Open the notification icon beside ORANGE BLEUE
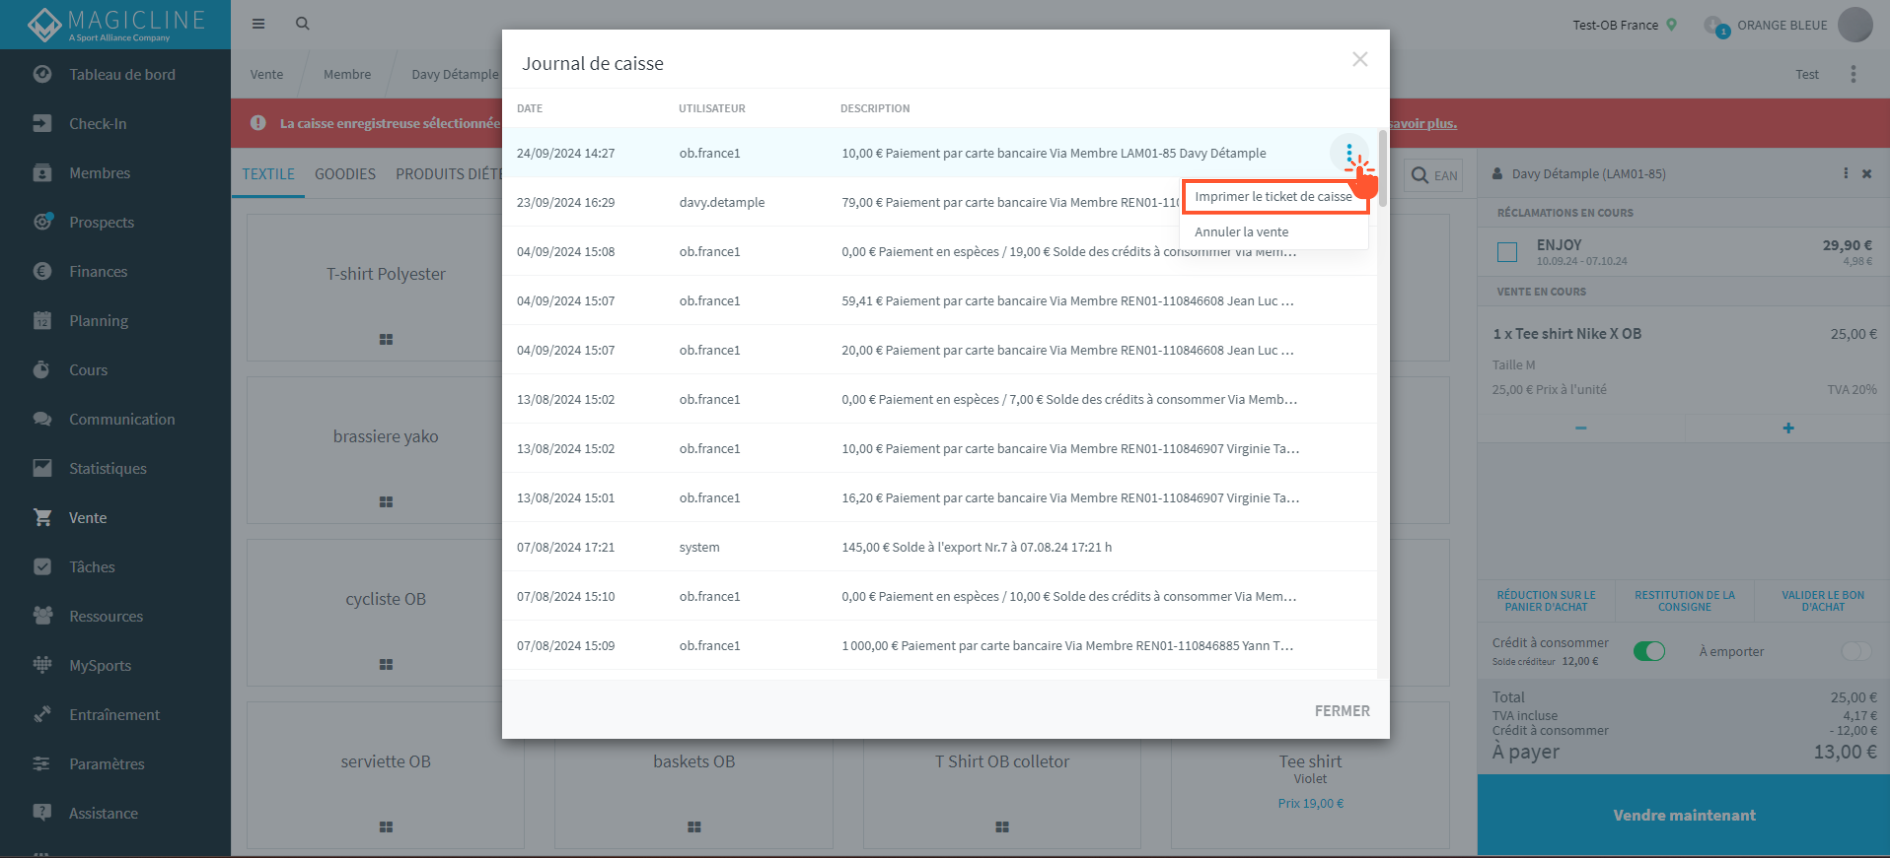This screenshot has height=866, width=1890. (1716, 26)
